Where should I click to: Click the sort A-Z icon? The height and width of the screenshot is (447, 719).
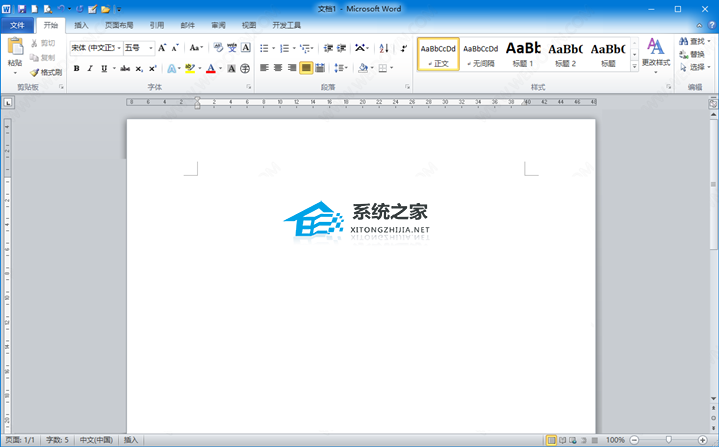(x=384, y=48)
